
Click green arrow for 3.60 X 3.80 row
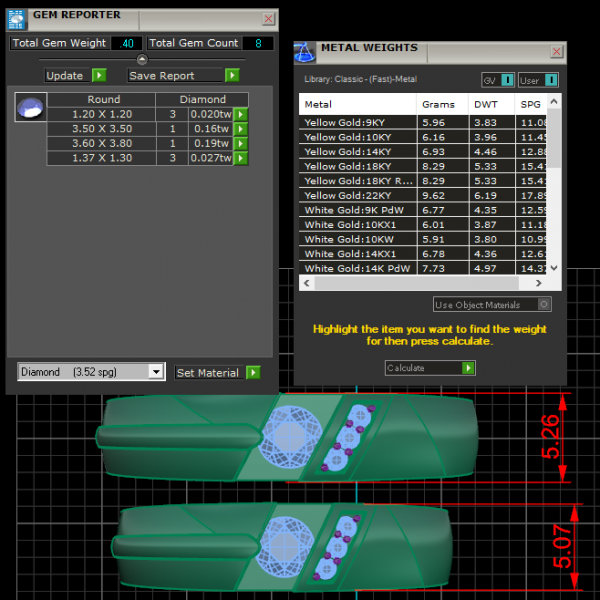(241, 144)
